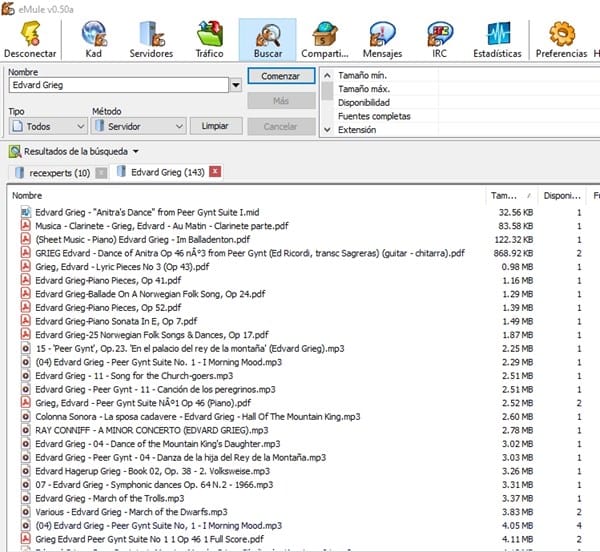Image resolution: width=600 pixels, height=552 pixels.
Task: Select Danza de la hija del Rey mp3
Action: coord(181,458)
